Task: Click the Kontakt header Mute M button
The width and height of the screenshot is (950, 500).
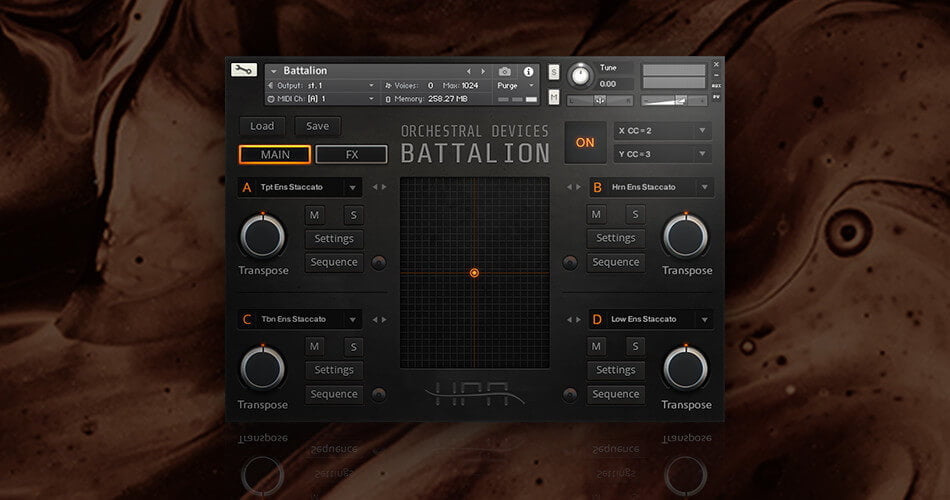Action: click(x=554, y=97)
